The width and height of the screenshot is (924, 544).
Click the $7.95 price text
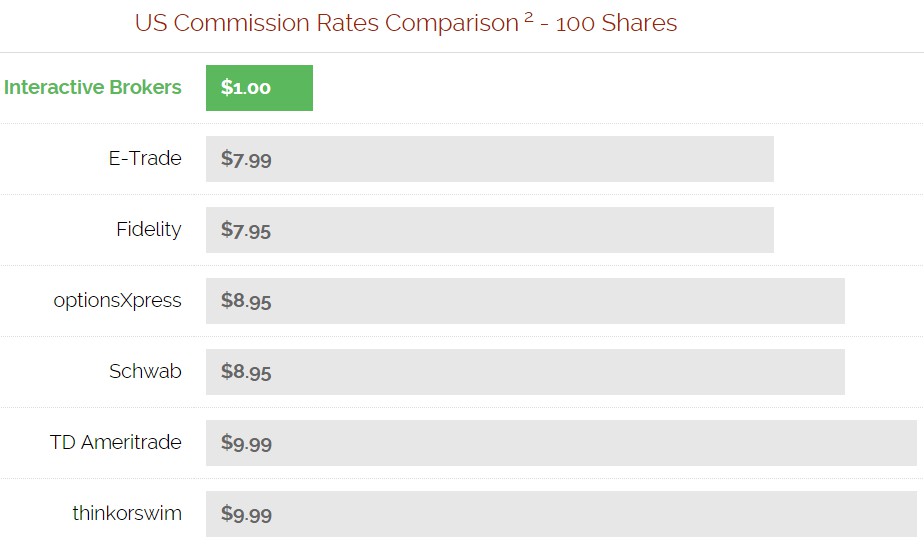click(x=246, y=230)
